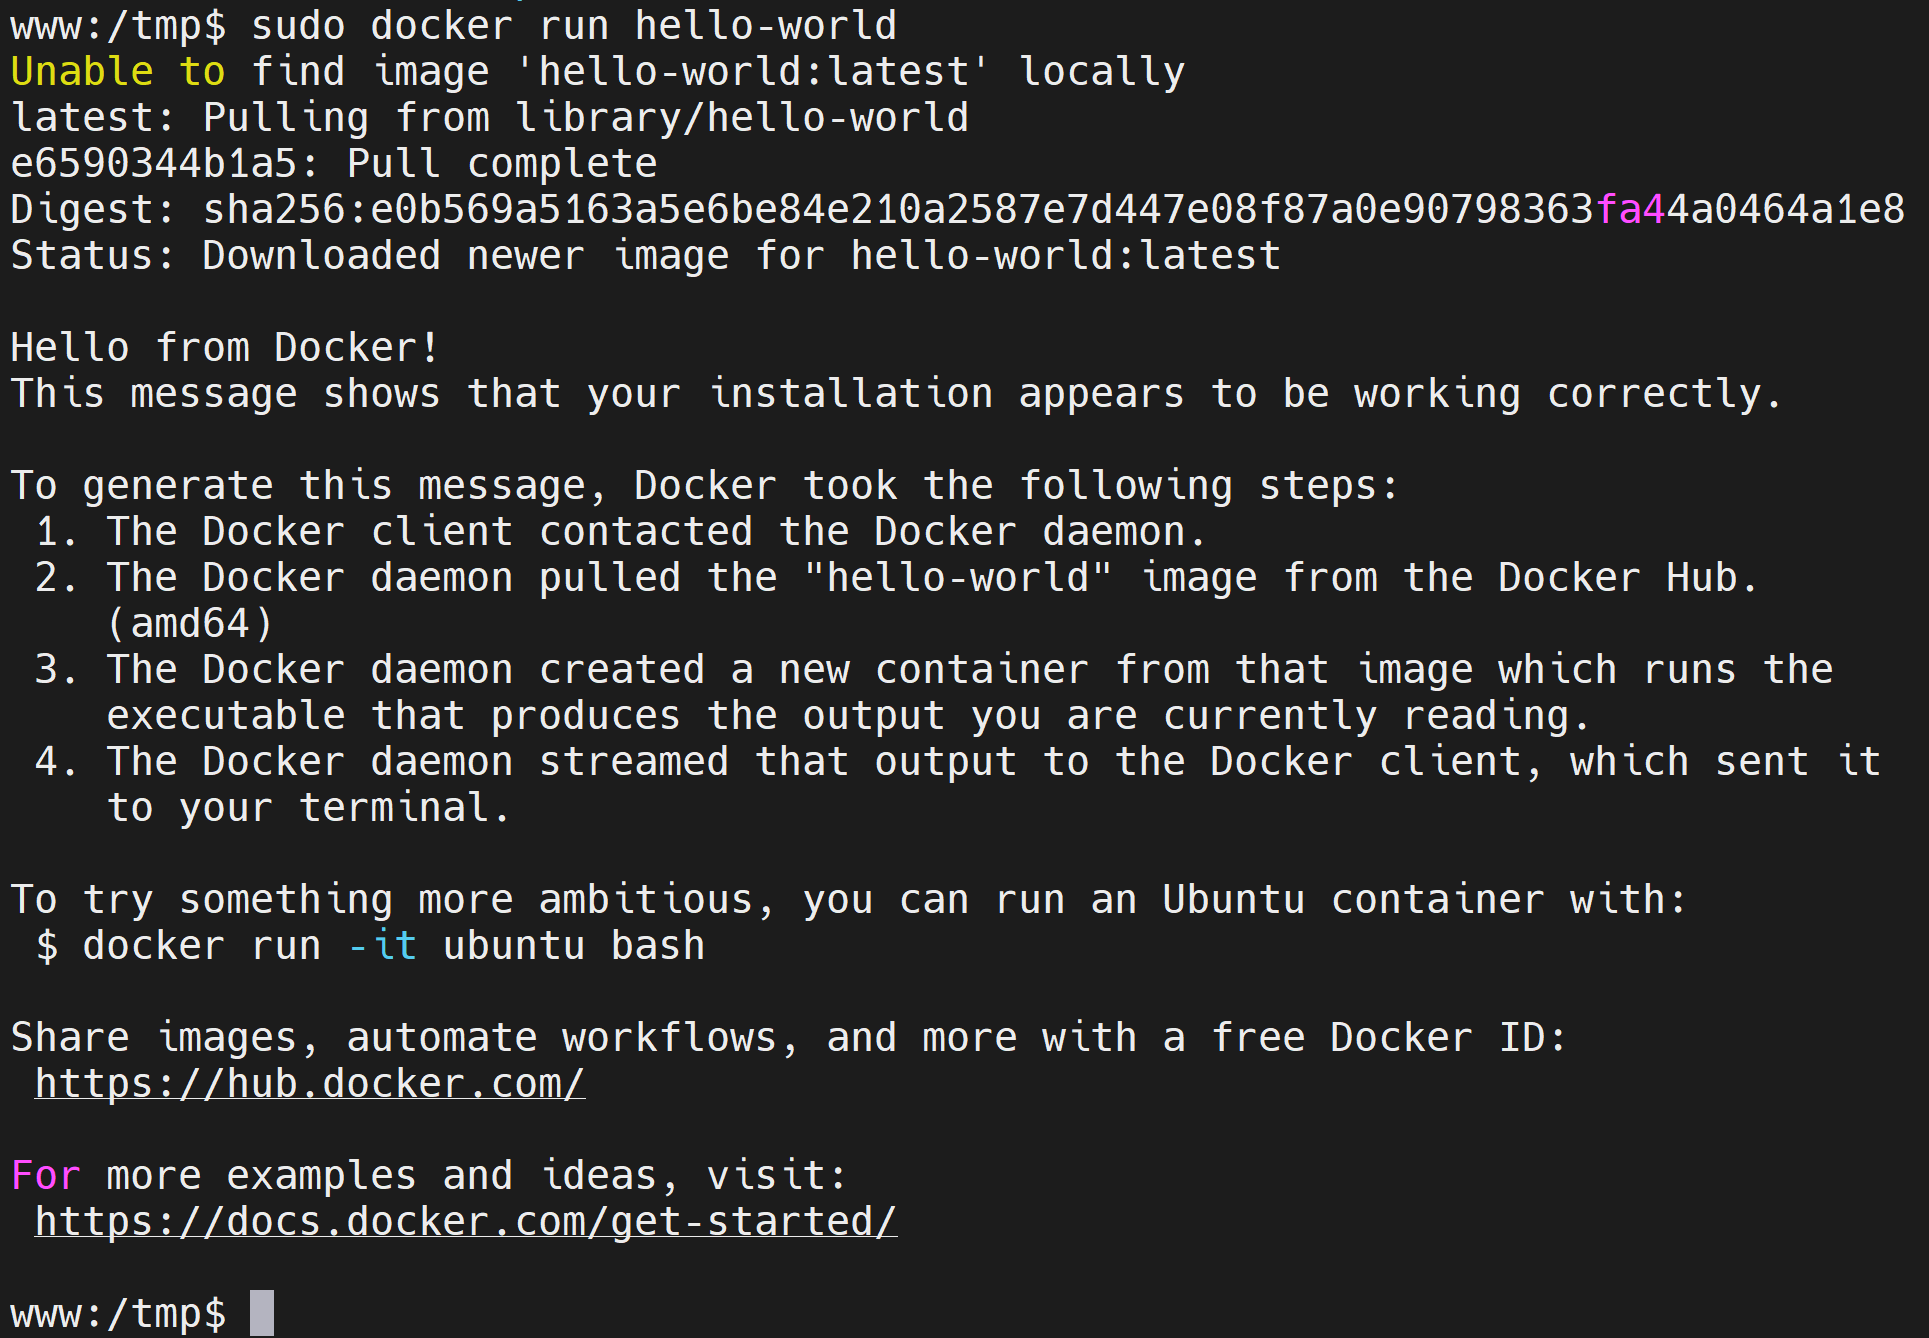Click the pink 'fa4' highlighted digest characters
This screenshot has width=1929, height=1338.
click(x=1631, y=210)
